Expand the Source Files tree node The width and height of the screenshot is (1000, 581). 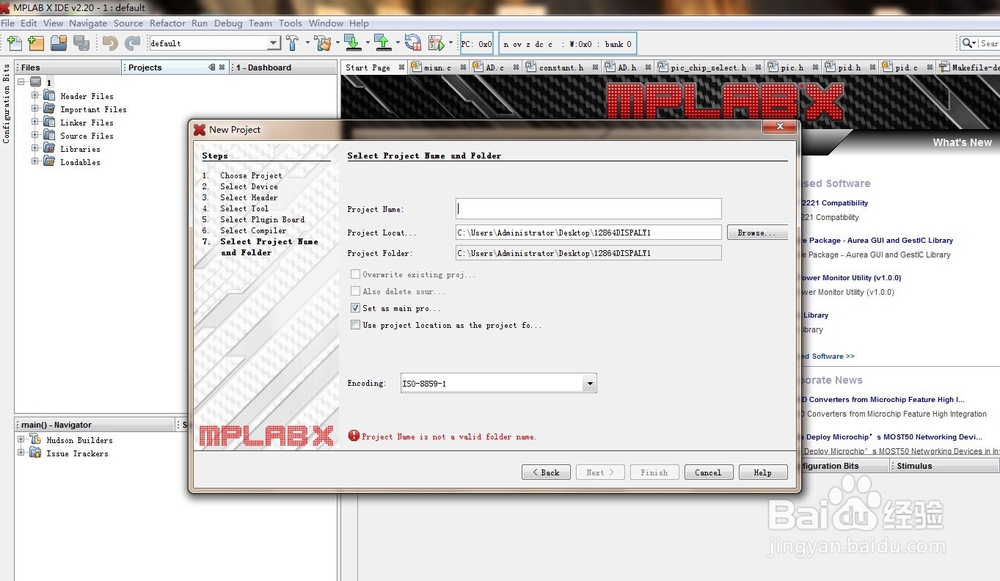pyautogui.click(x=35, y=135)
